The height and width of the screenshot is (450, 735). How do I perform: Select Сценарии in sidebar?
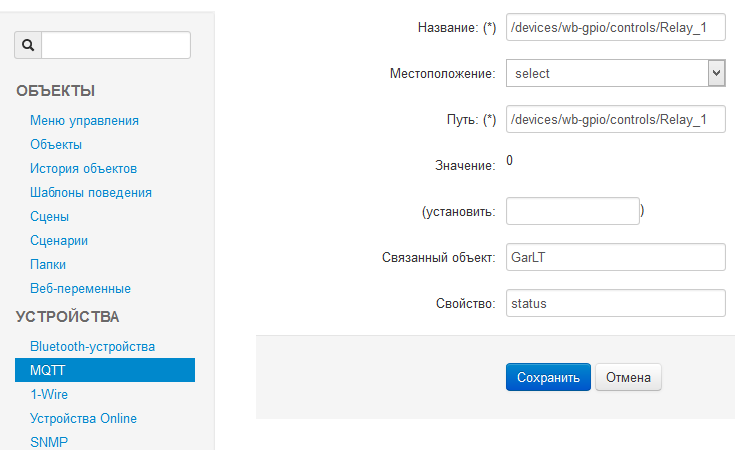point(59,241)
